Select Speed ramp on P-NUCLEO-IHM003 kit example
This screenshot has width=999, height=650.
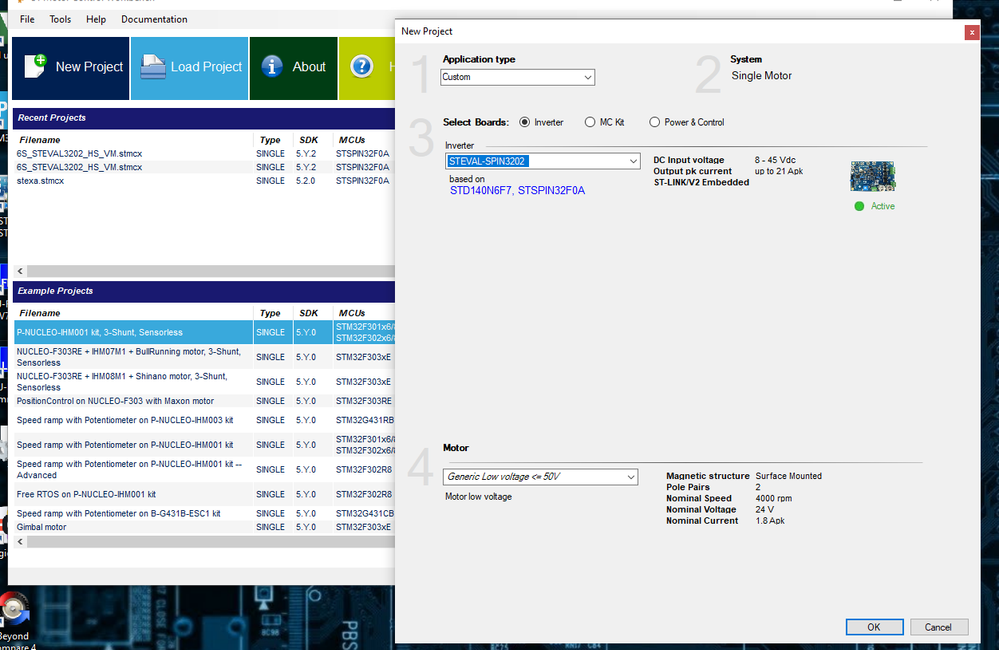pos(205,421)
